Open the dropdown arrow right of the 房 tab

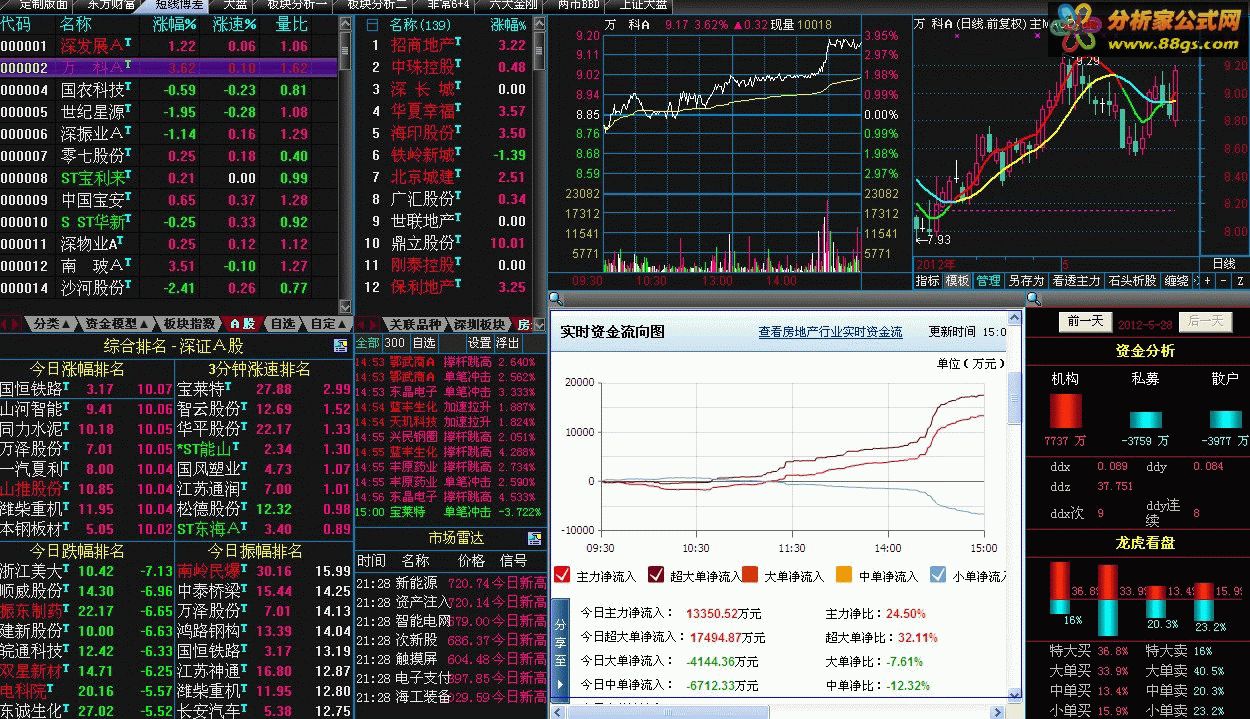pos(539,324)
